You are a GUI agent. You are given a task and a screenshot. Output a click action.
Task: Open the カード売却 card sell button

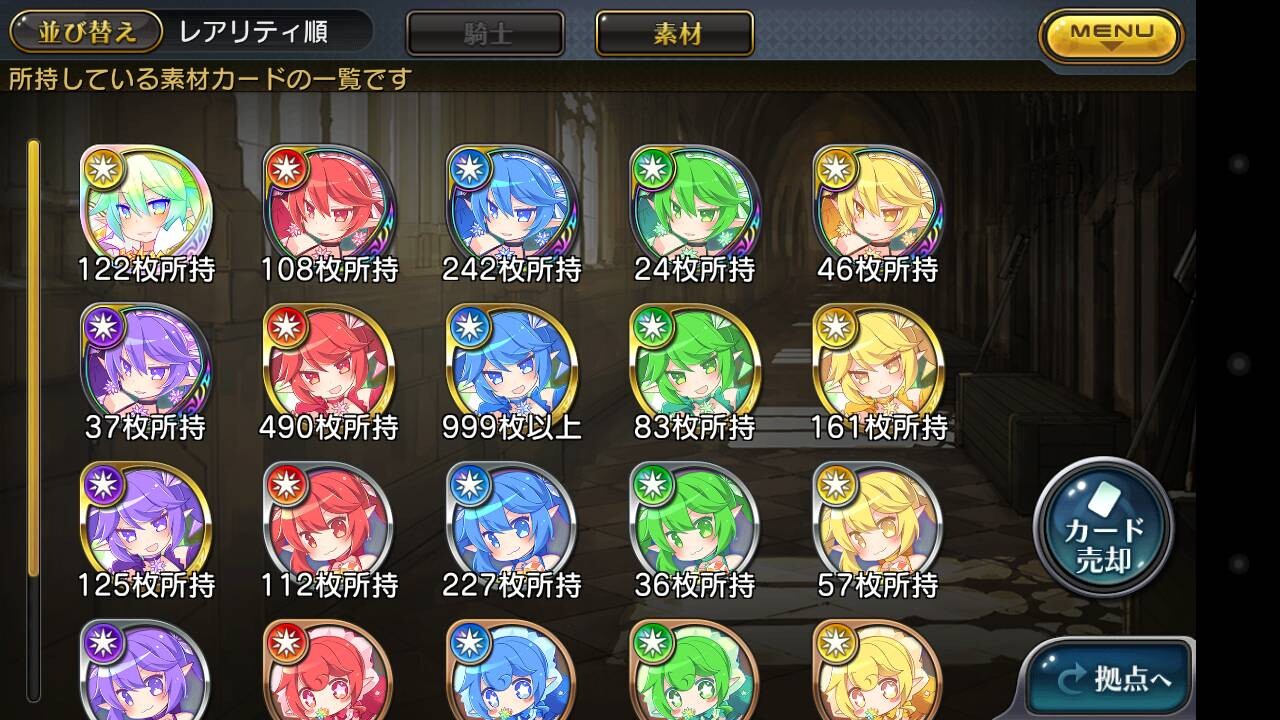click(x=1103, y=527)
